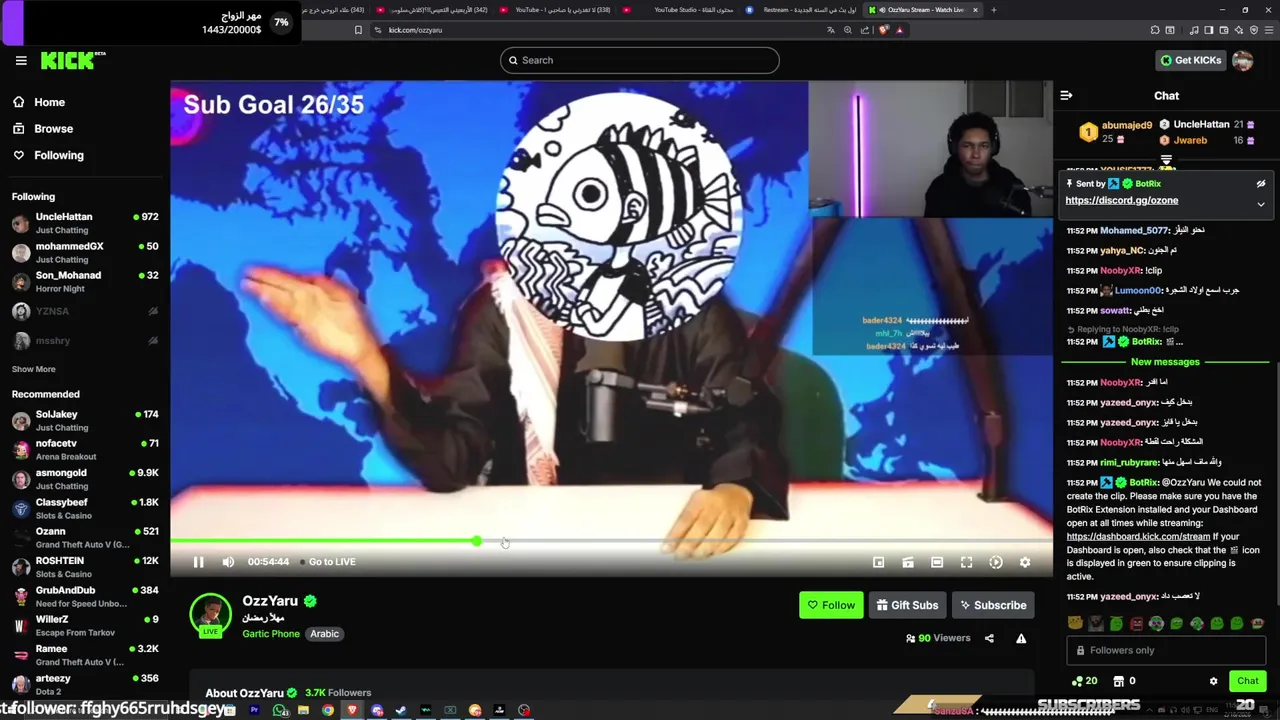Open user profile avatar in top bar

(1242, 61)
